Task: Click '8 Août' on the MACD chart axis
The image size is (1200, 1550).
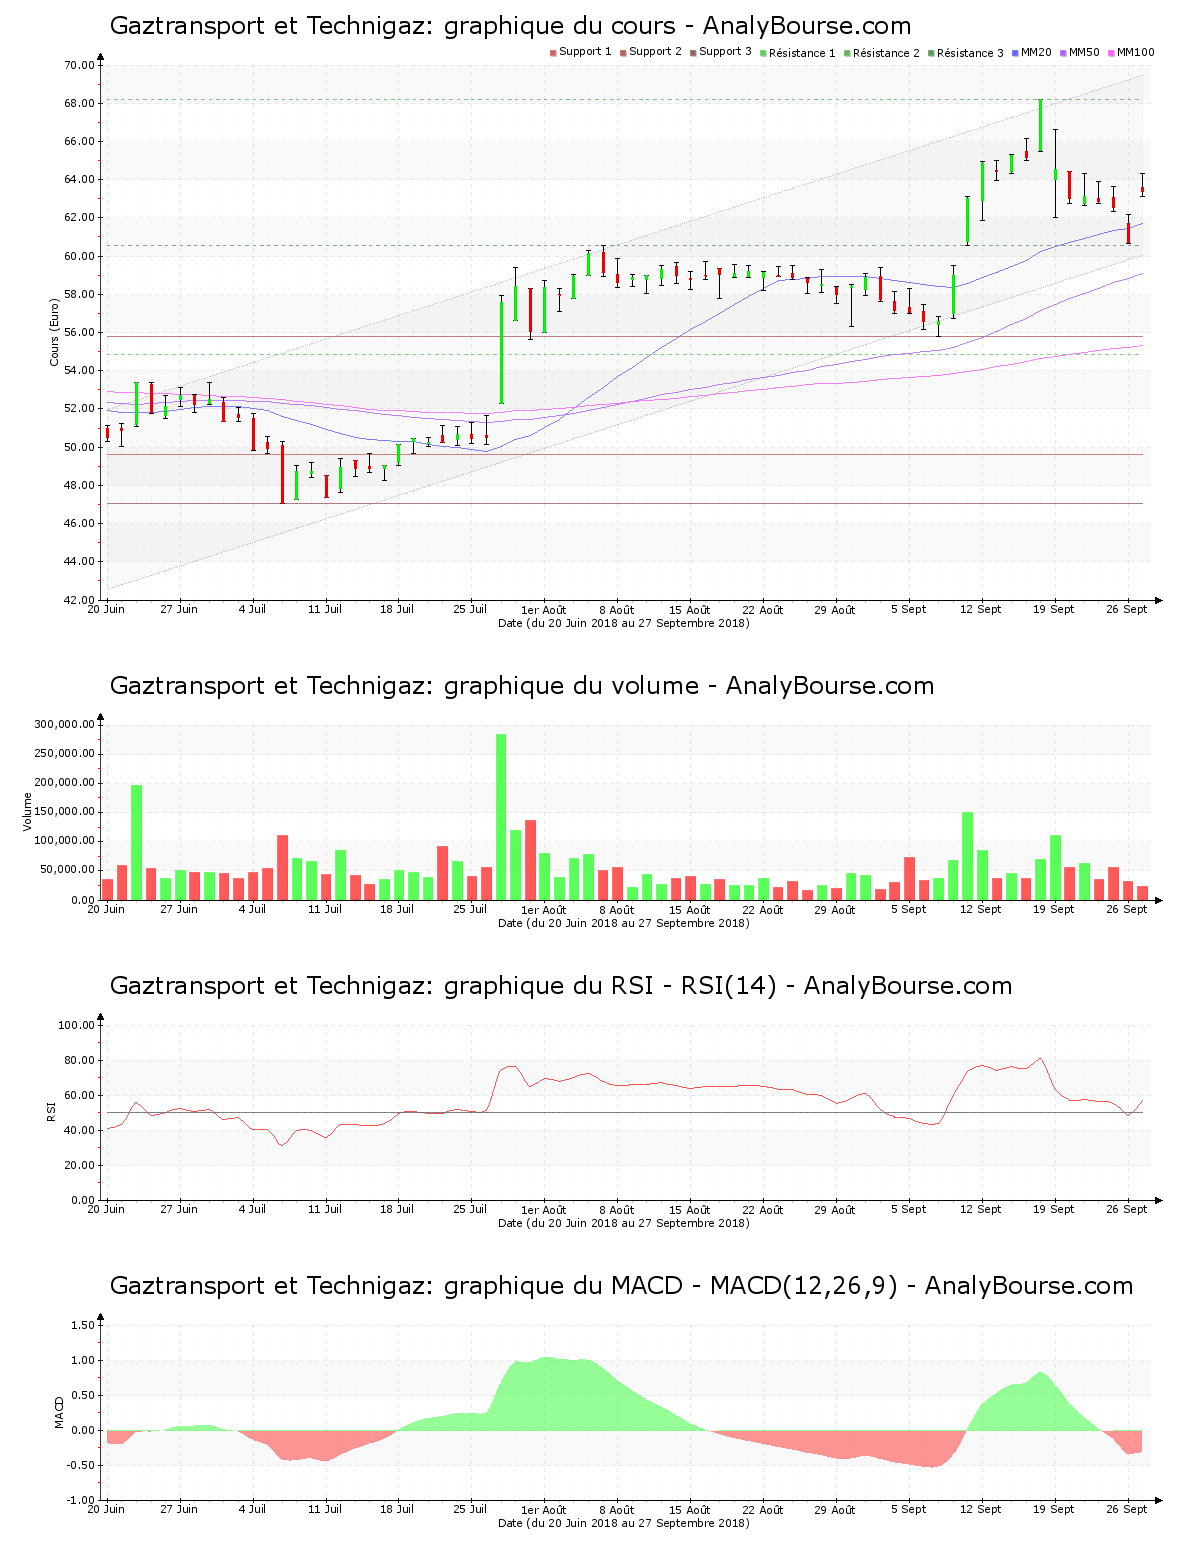Action: click(x=616, y=1510)
